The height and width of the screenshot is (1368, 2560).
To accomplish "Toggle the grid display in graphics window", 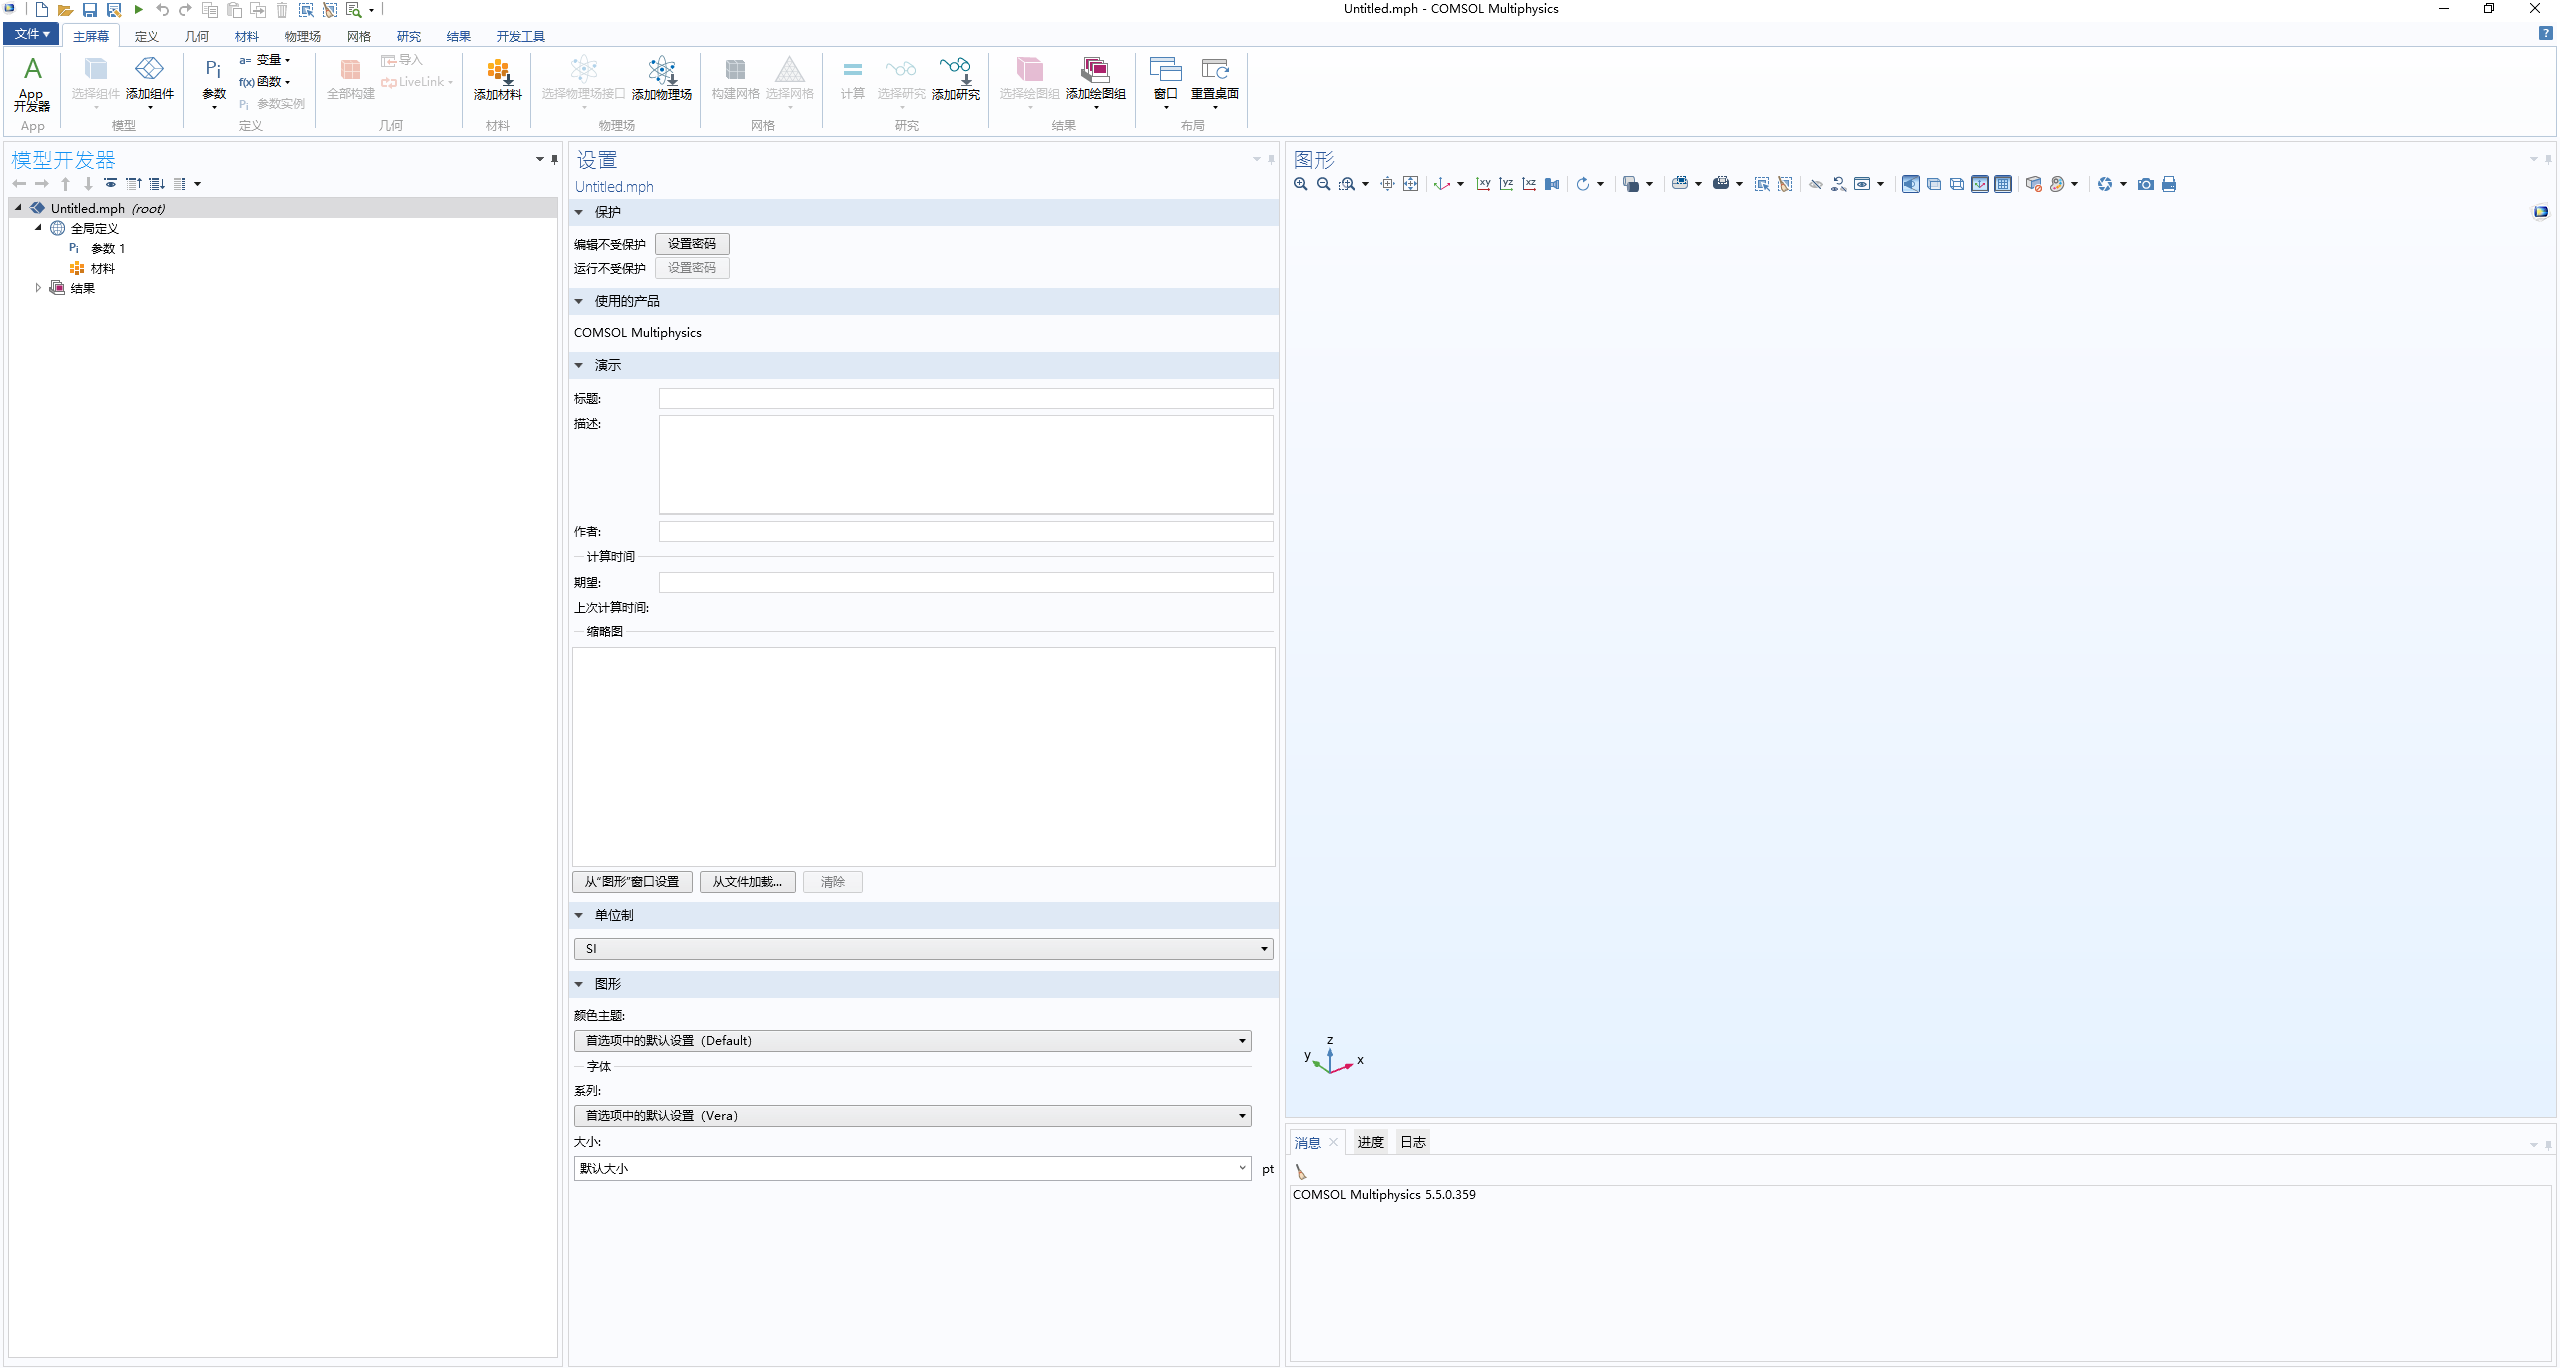I will 2003,184.
